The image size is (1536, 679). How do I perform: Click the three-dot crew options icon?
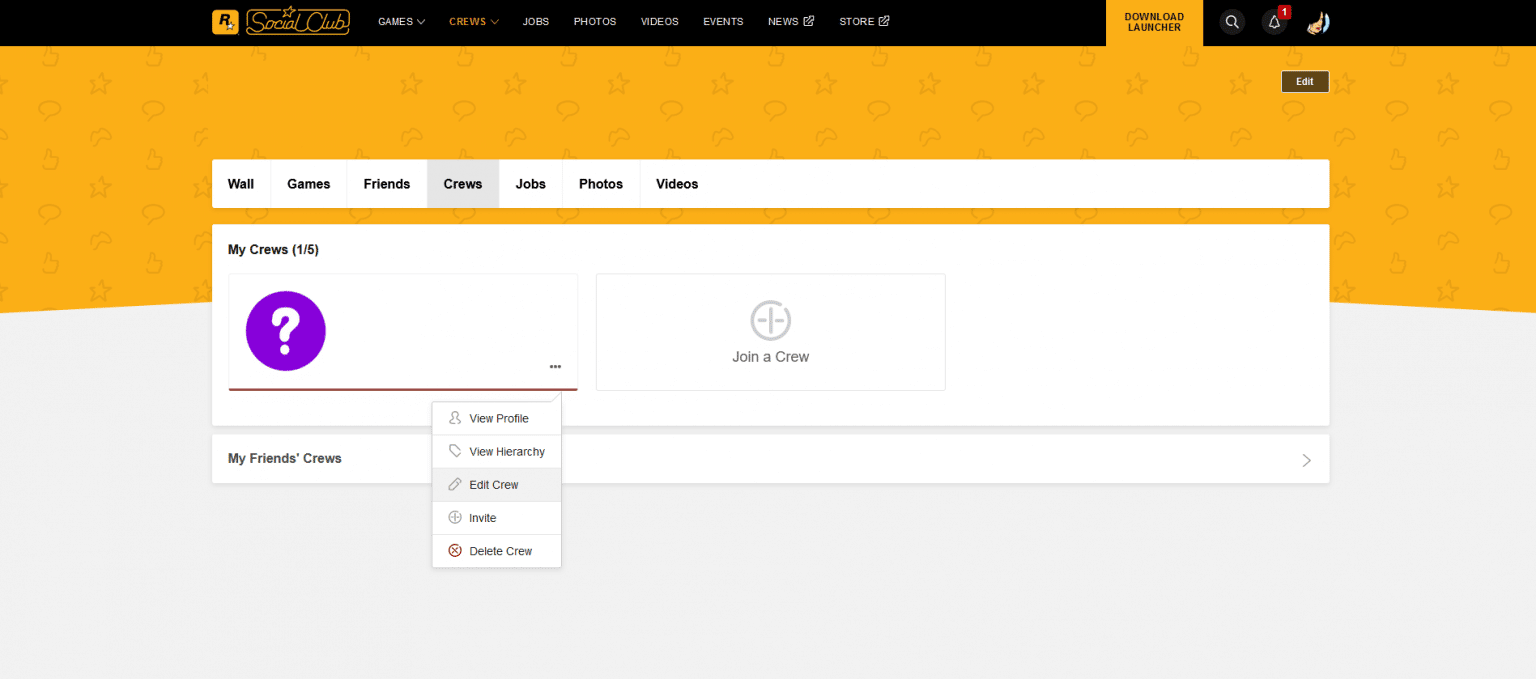(555, 367)
